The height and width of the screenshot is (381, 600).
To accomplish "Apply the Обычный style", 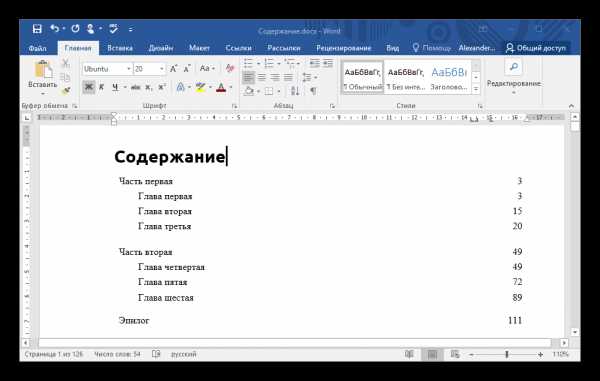I will [362, 78].
